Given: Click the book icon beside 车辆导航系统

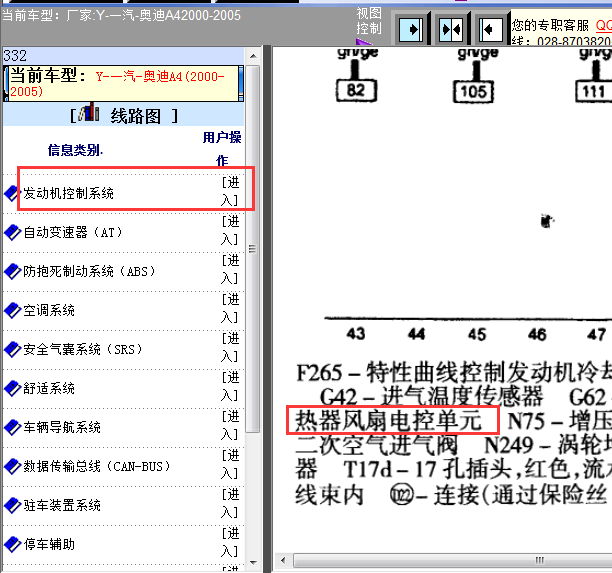Looking at the screenshot, I should click(x=12, y=427).
